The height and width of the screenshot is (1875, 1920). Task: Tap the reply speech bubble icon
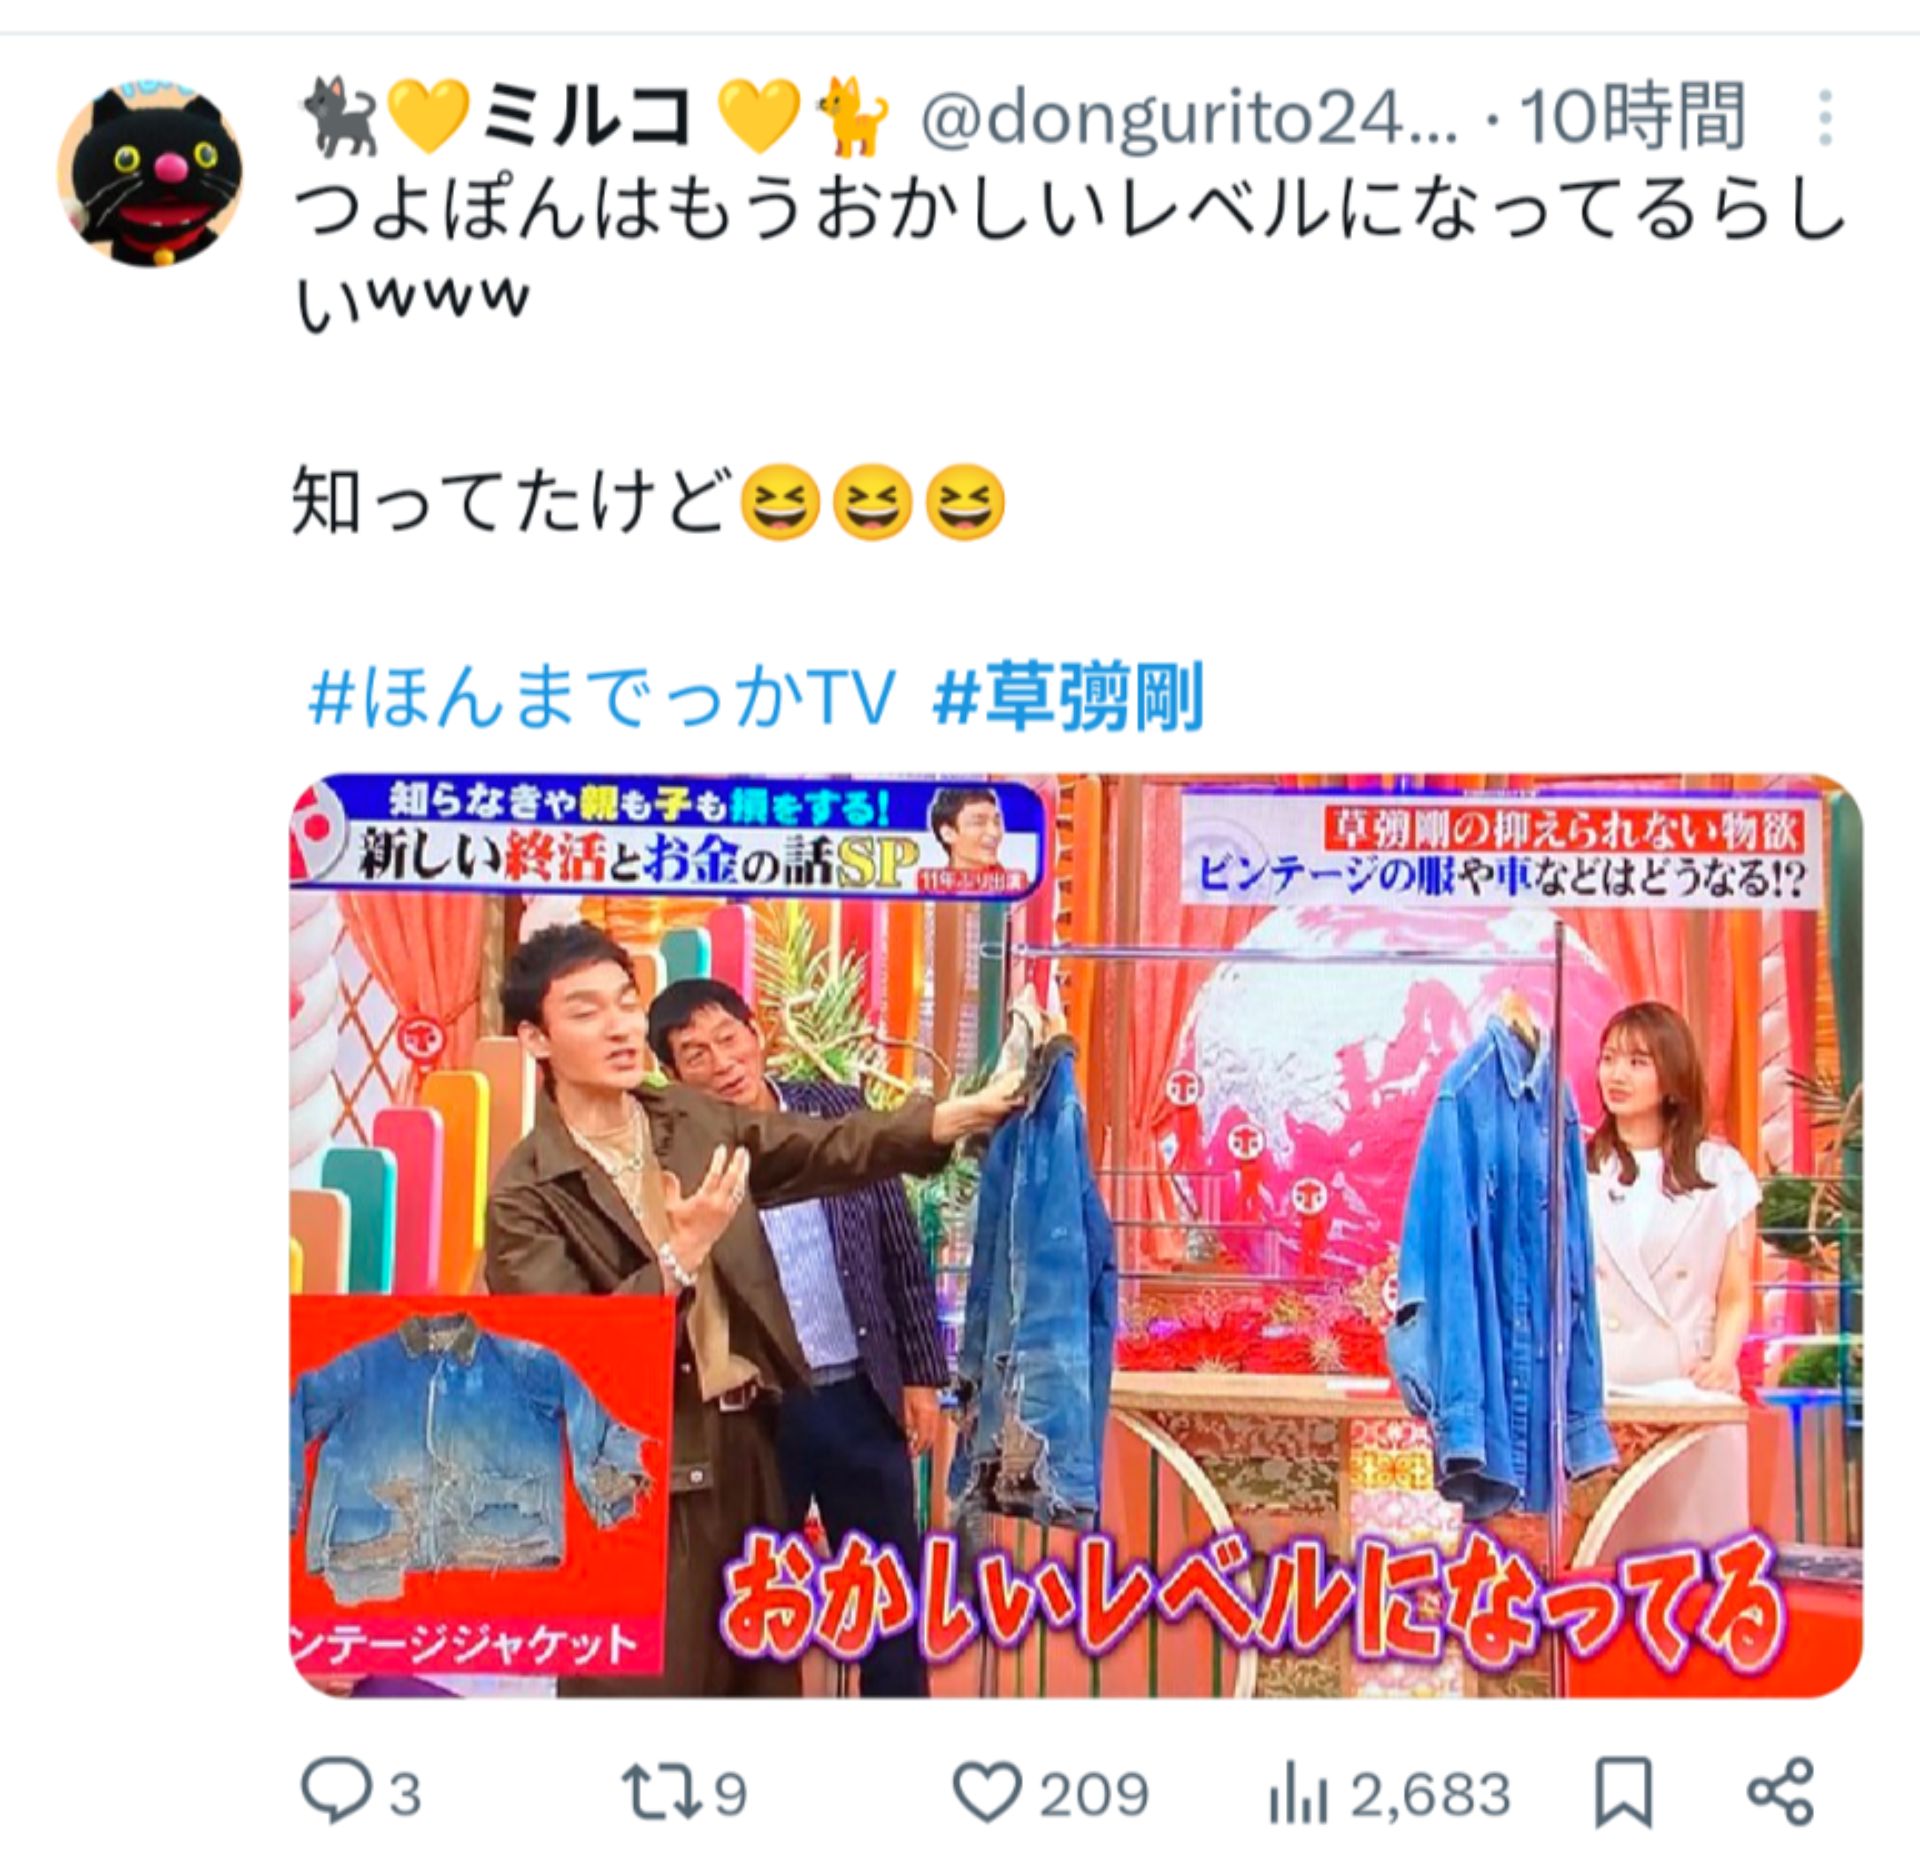[337, 1794]
